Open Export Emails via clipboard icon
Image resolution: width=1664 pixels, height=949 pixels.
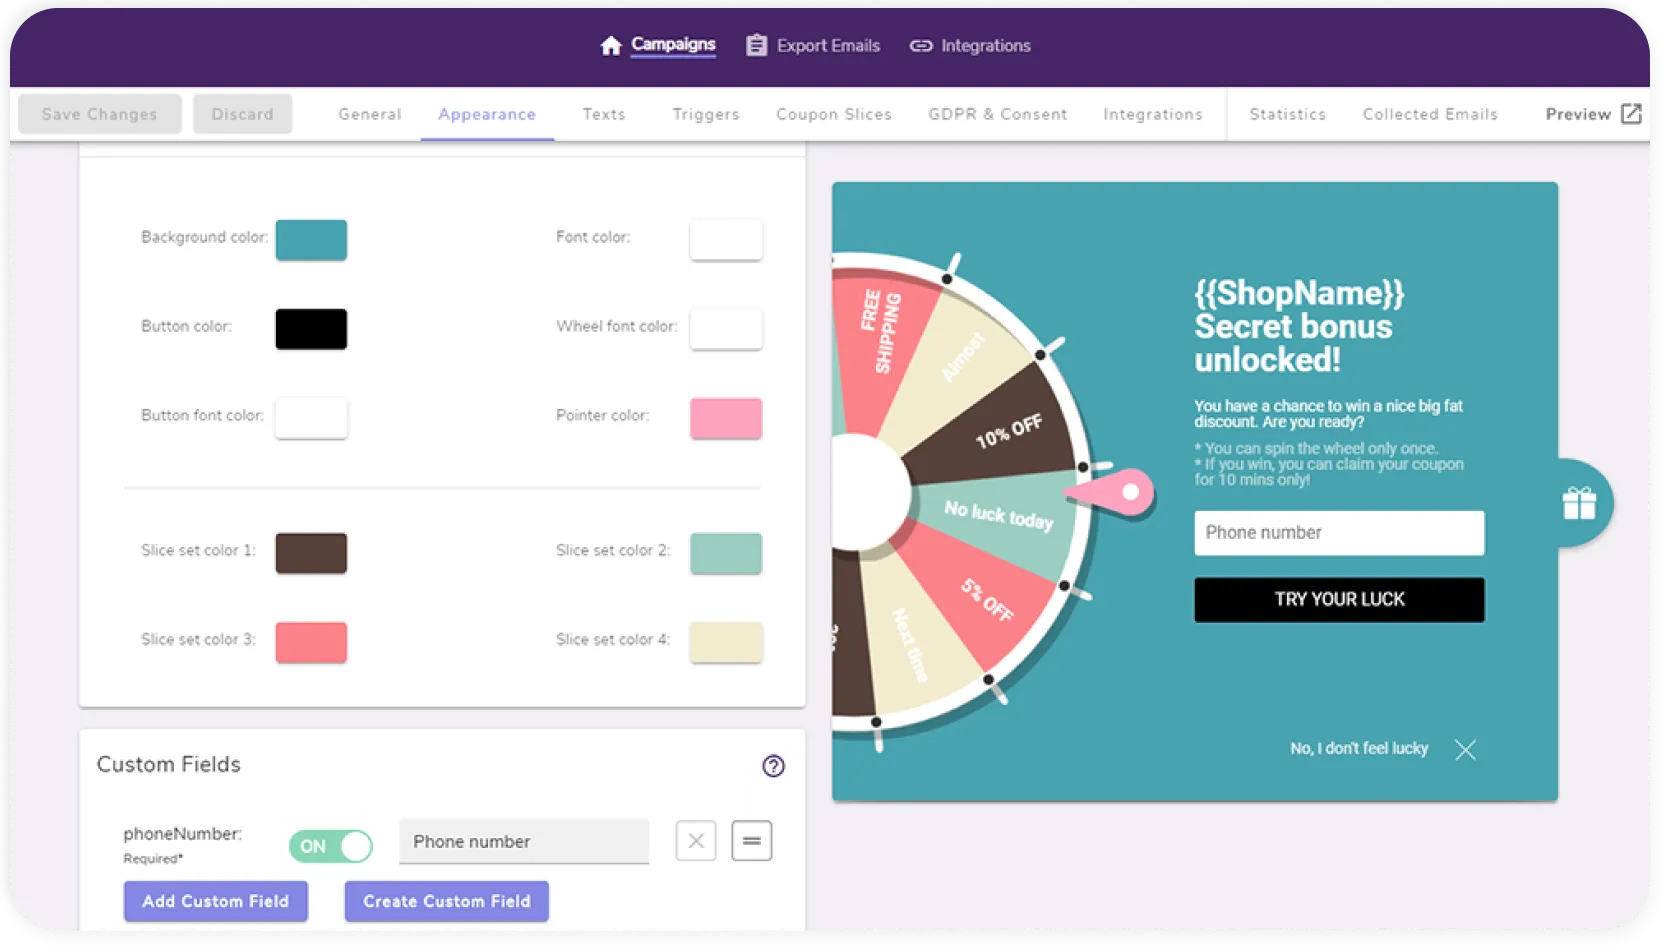coord(757,45)
